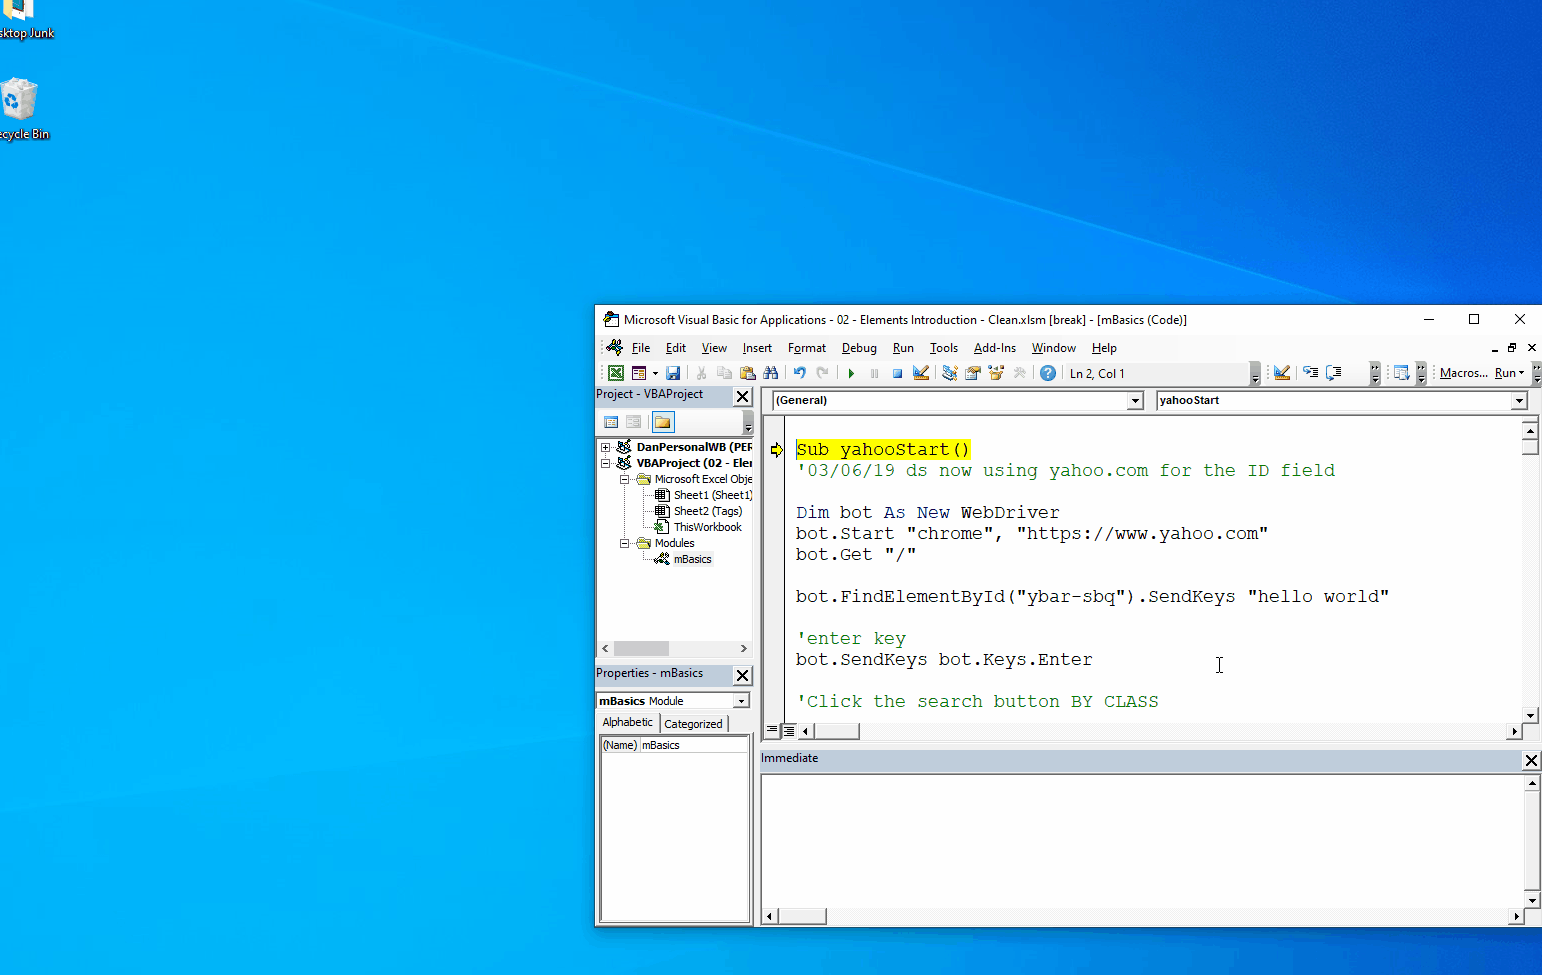Image resolution: width=1542 pixels, height=975 pixels.
Task: Click the View Microsoft Excel icon
Action: pyautogui.click(x=616, y=372)
